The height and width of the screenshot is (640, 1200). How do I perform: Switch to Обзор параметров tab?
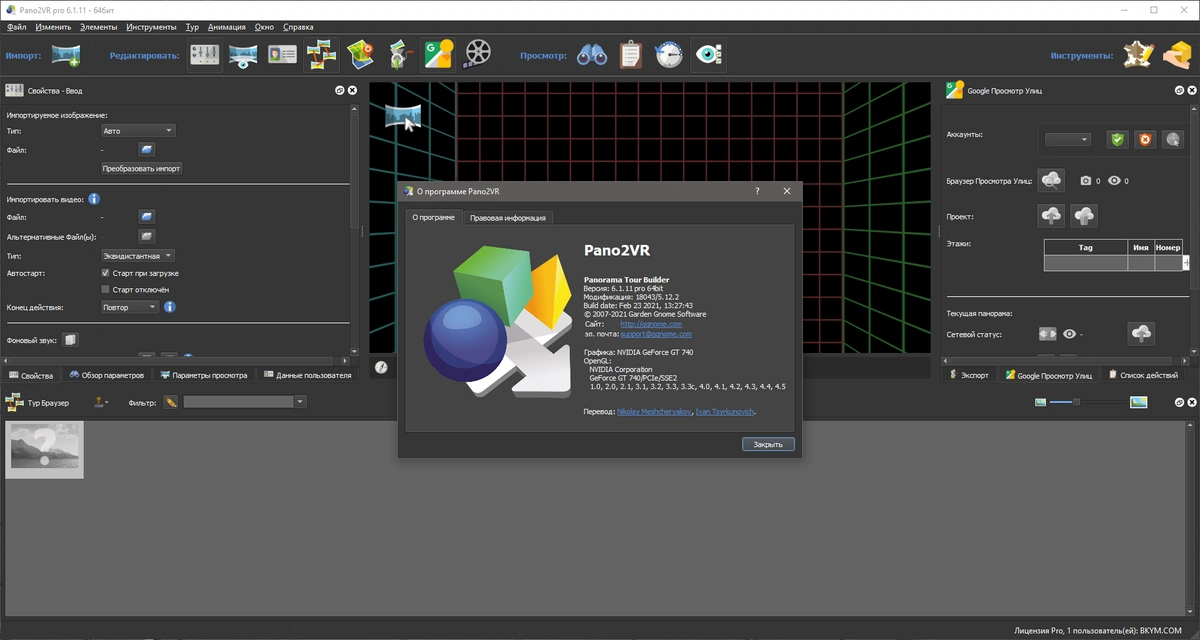[x=105, y=375]
